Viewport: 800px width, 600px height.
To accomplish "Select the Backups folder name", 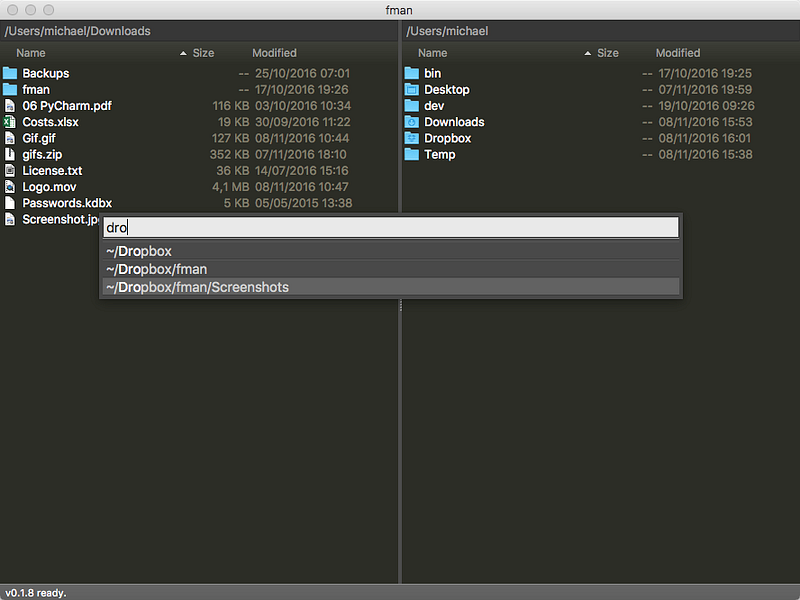I will [x=46, y=73].
